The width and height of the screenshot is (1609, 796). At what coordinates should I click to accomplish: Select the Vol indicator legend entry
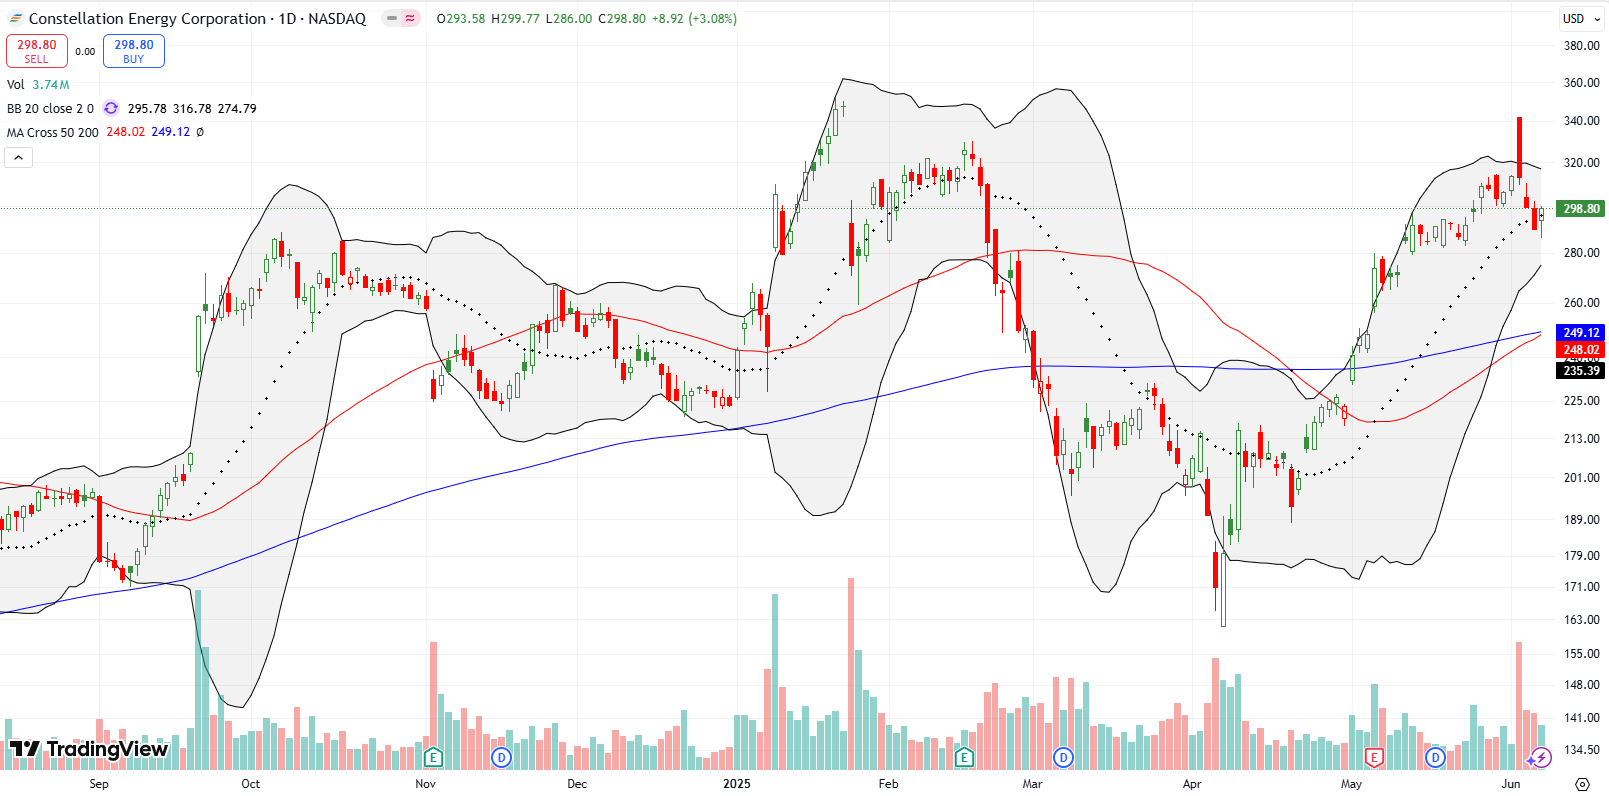pos(16,85)
